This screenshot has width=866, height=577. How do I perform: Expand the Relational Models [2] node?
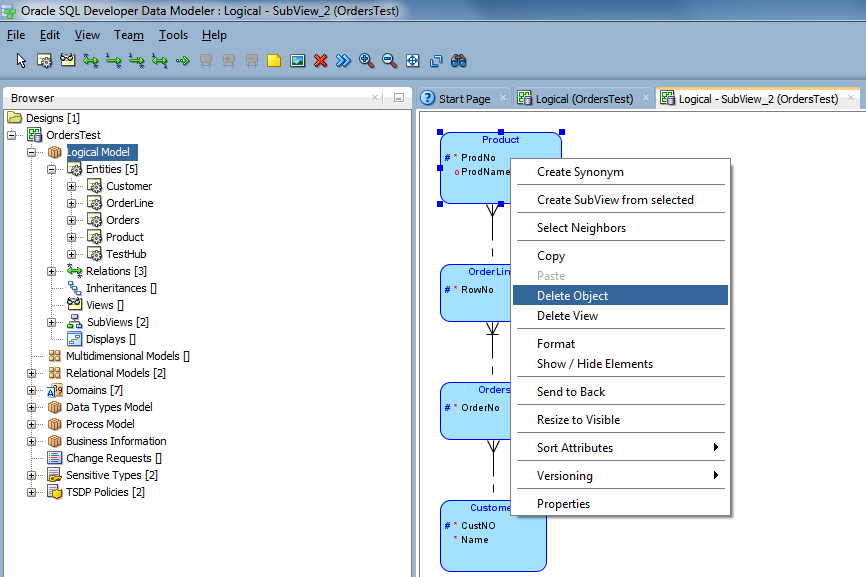point(31,374)
